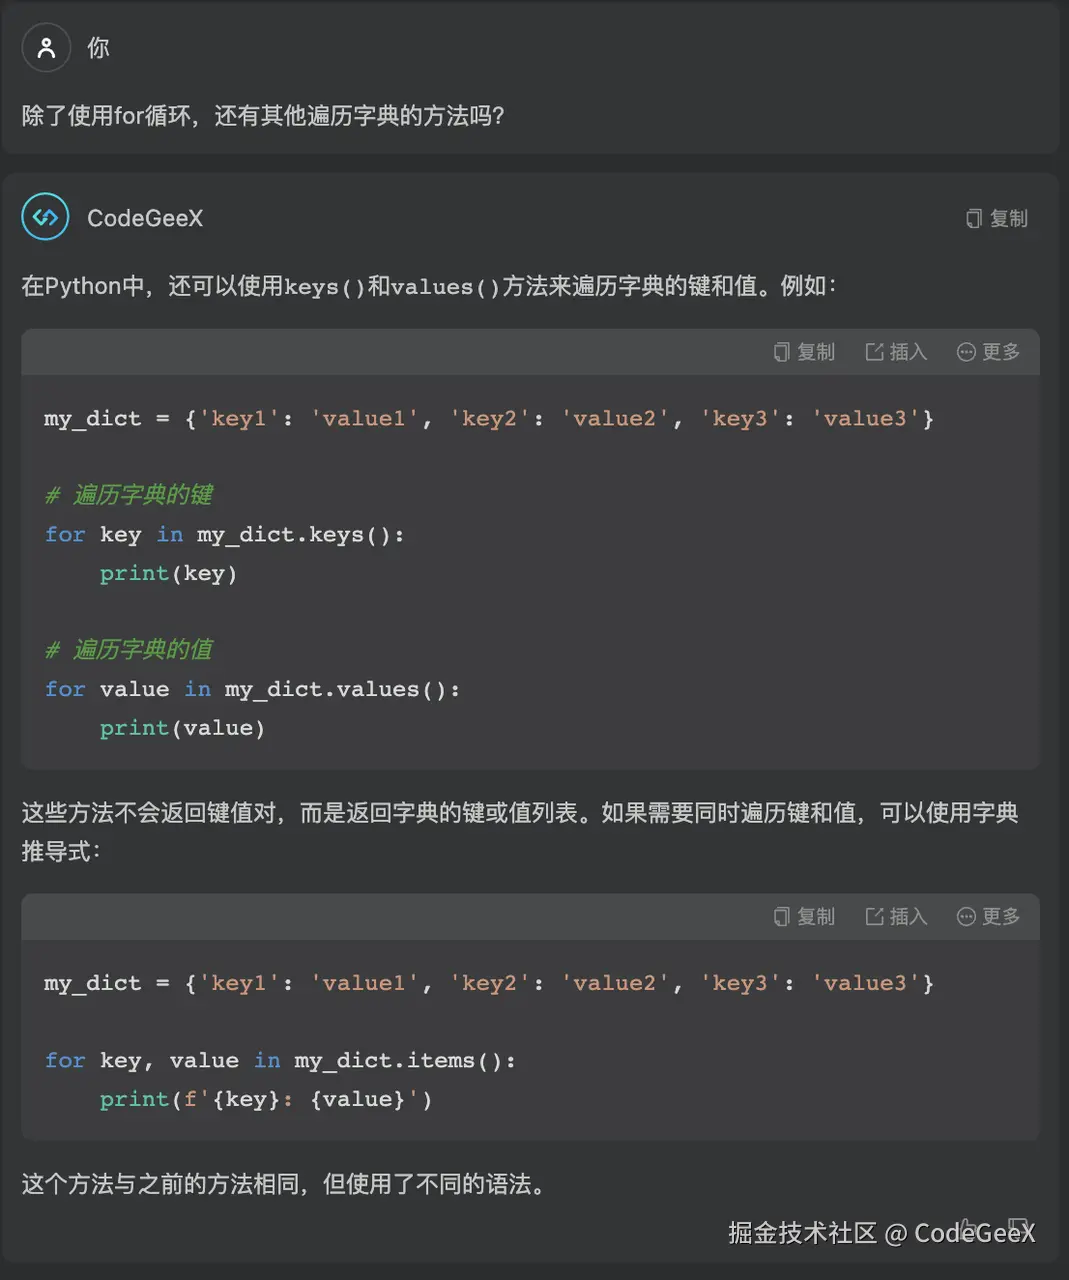Copy the entire CodeGeeX response
Screen dimensions: 1069x1280
(x=996, y=218)
